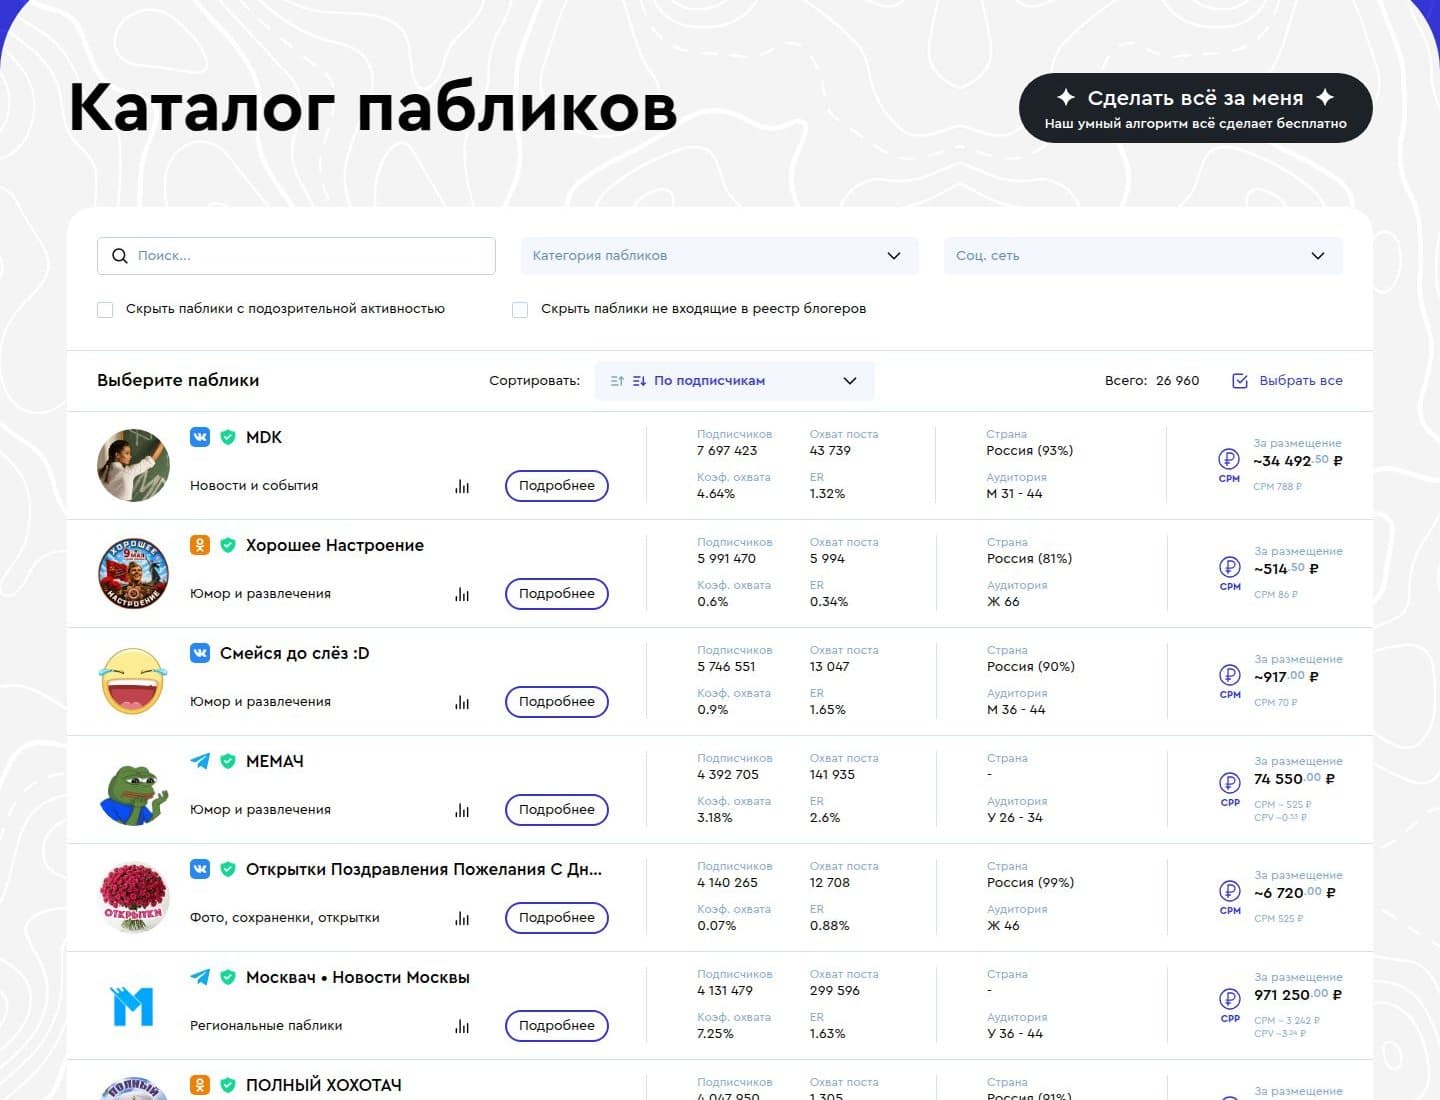Click Подробнее for Открытки Поздравления

(557, 918)
